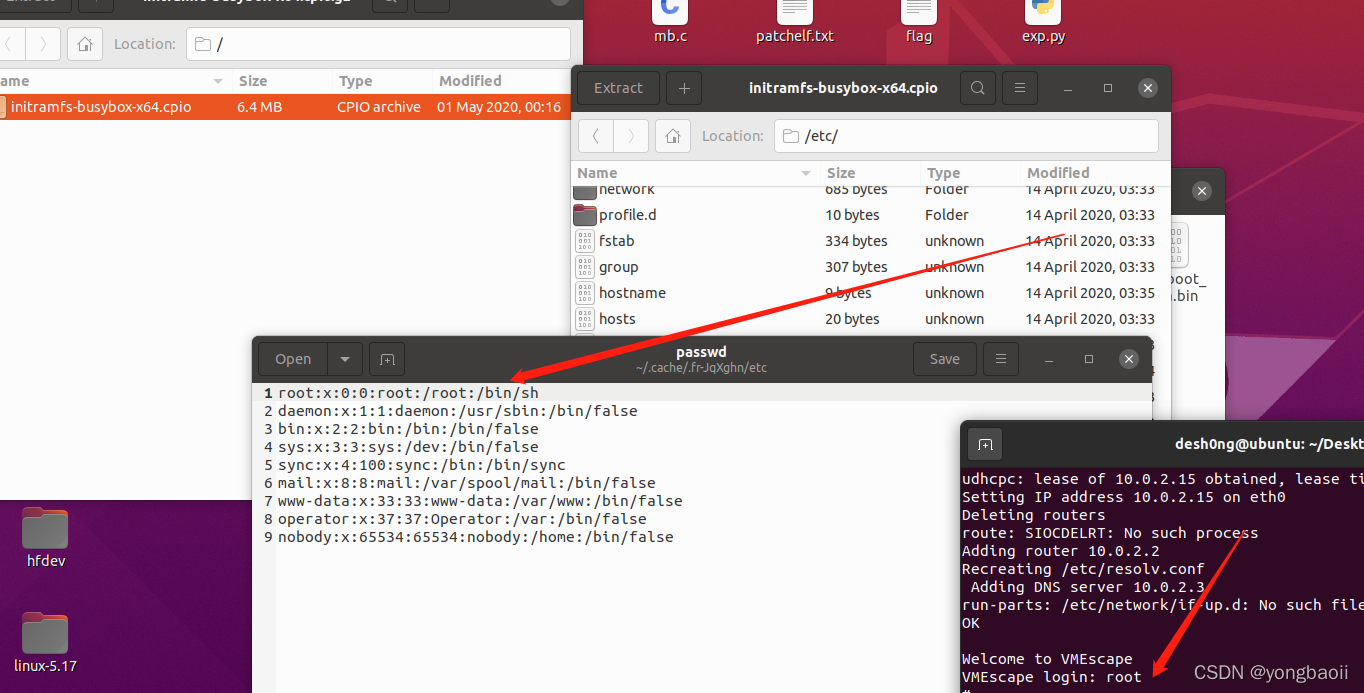1364x693 pixels.
Task: Click Extract in the front archive window
Action: click(x=618, y=88)
